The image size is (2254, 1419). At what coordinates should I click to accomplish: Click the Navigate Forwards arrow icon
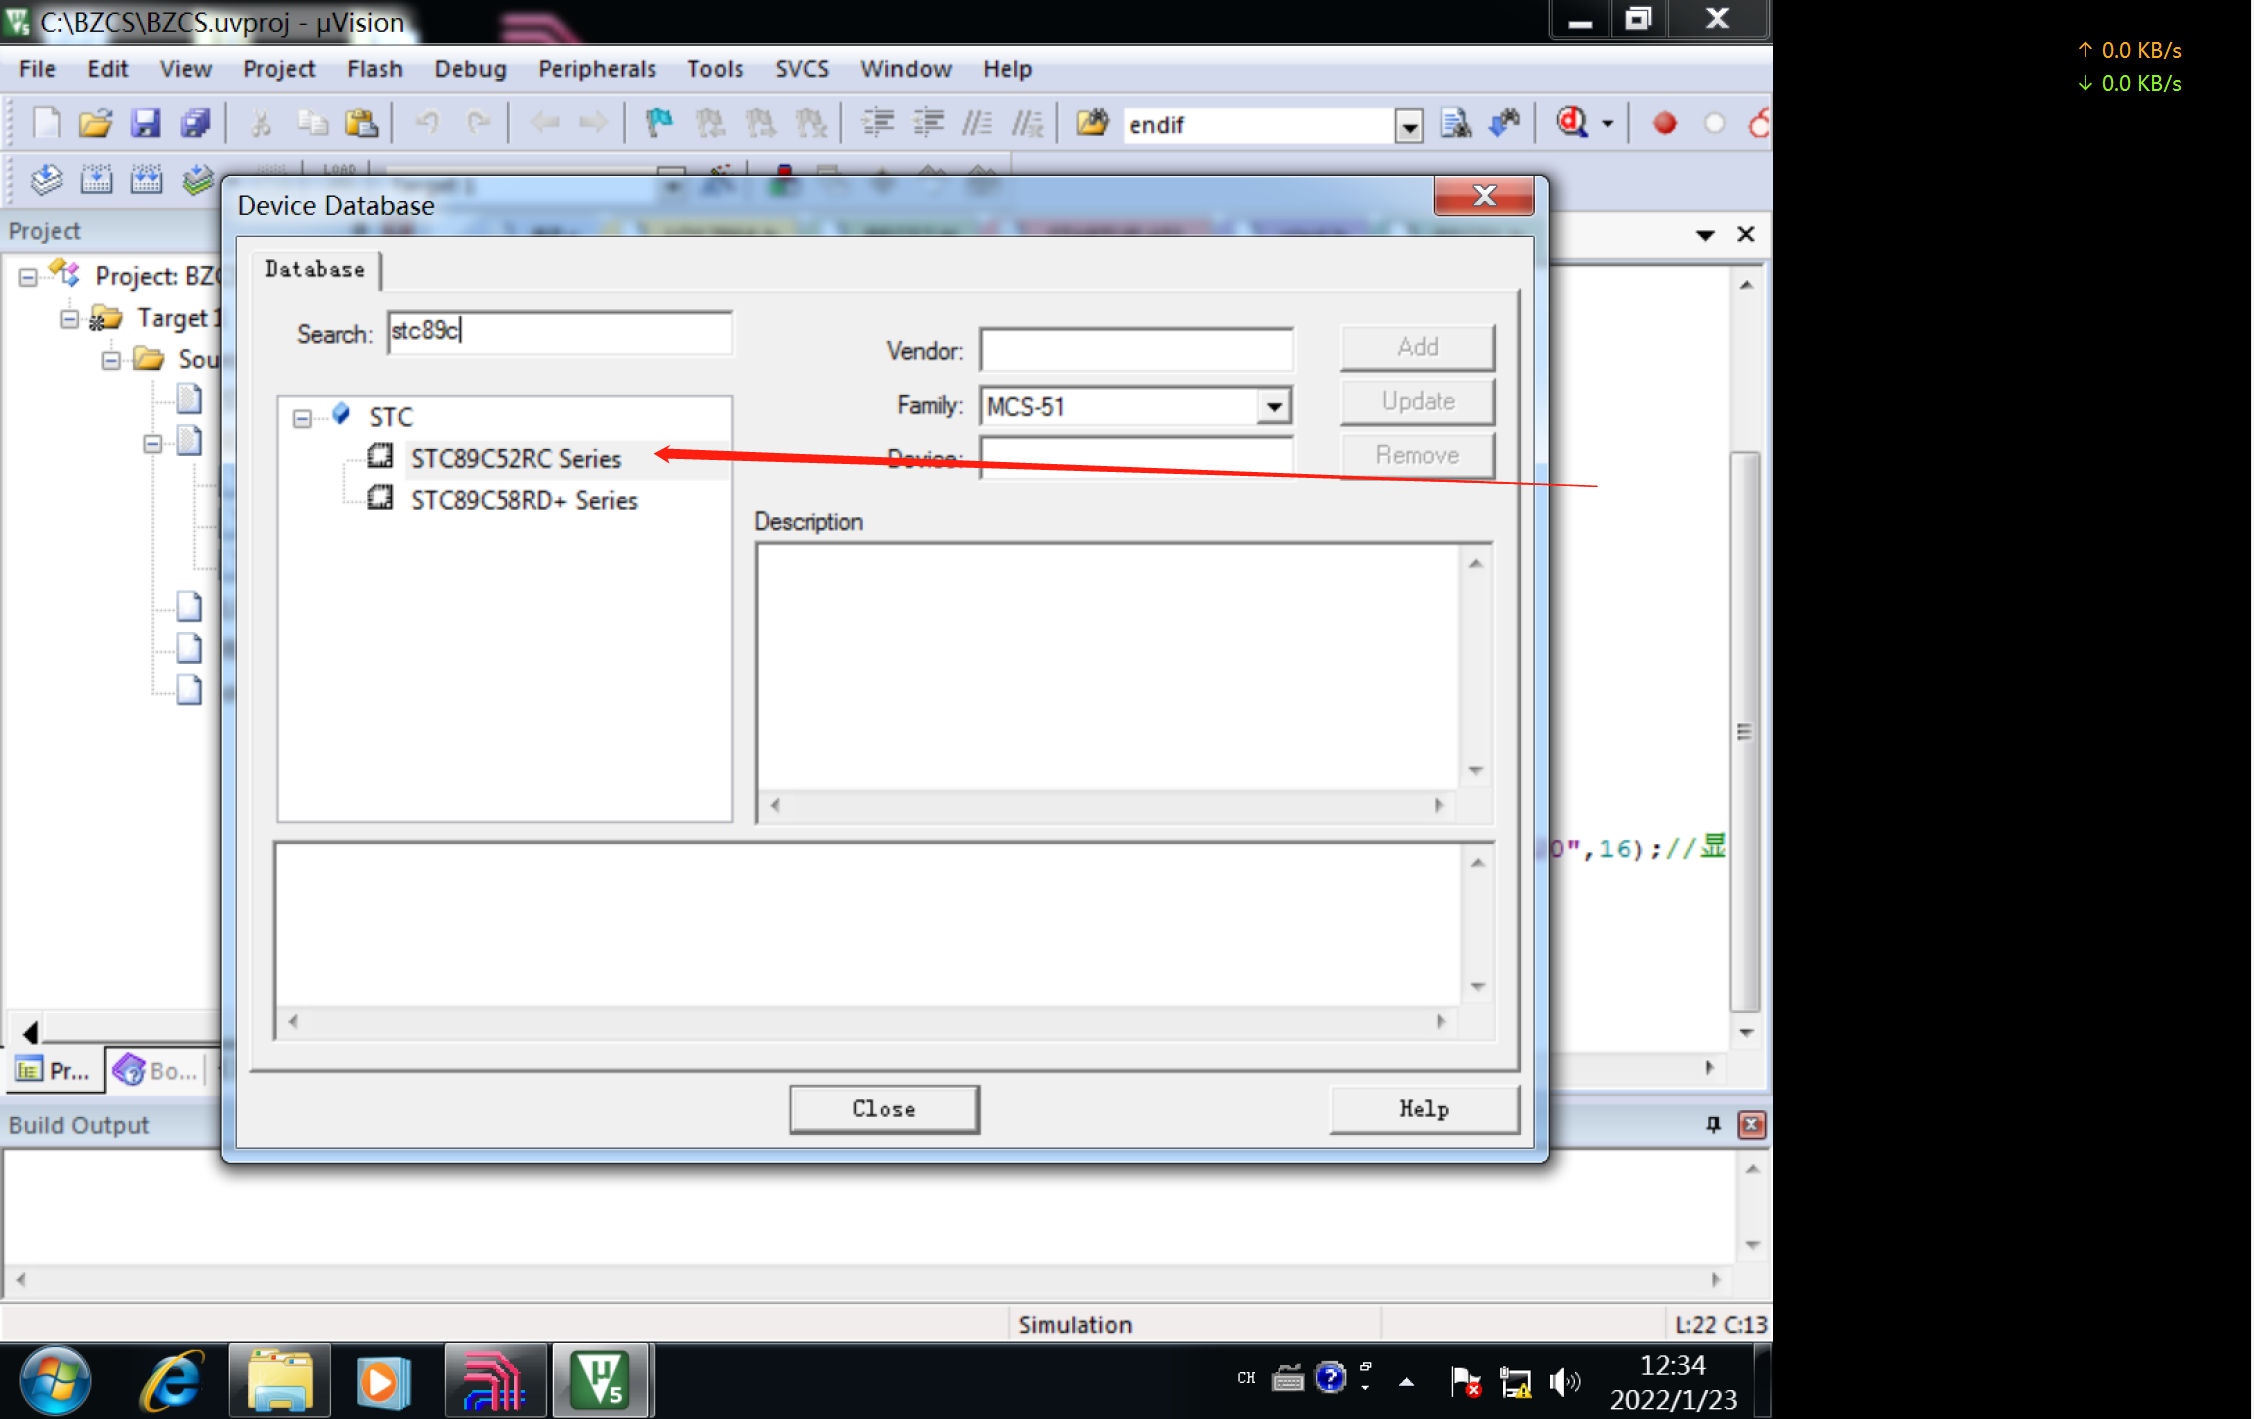click(594, 123)
